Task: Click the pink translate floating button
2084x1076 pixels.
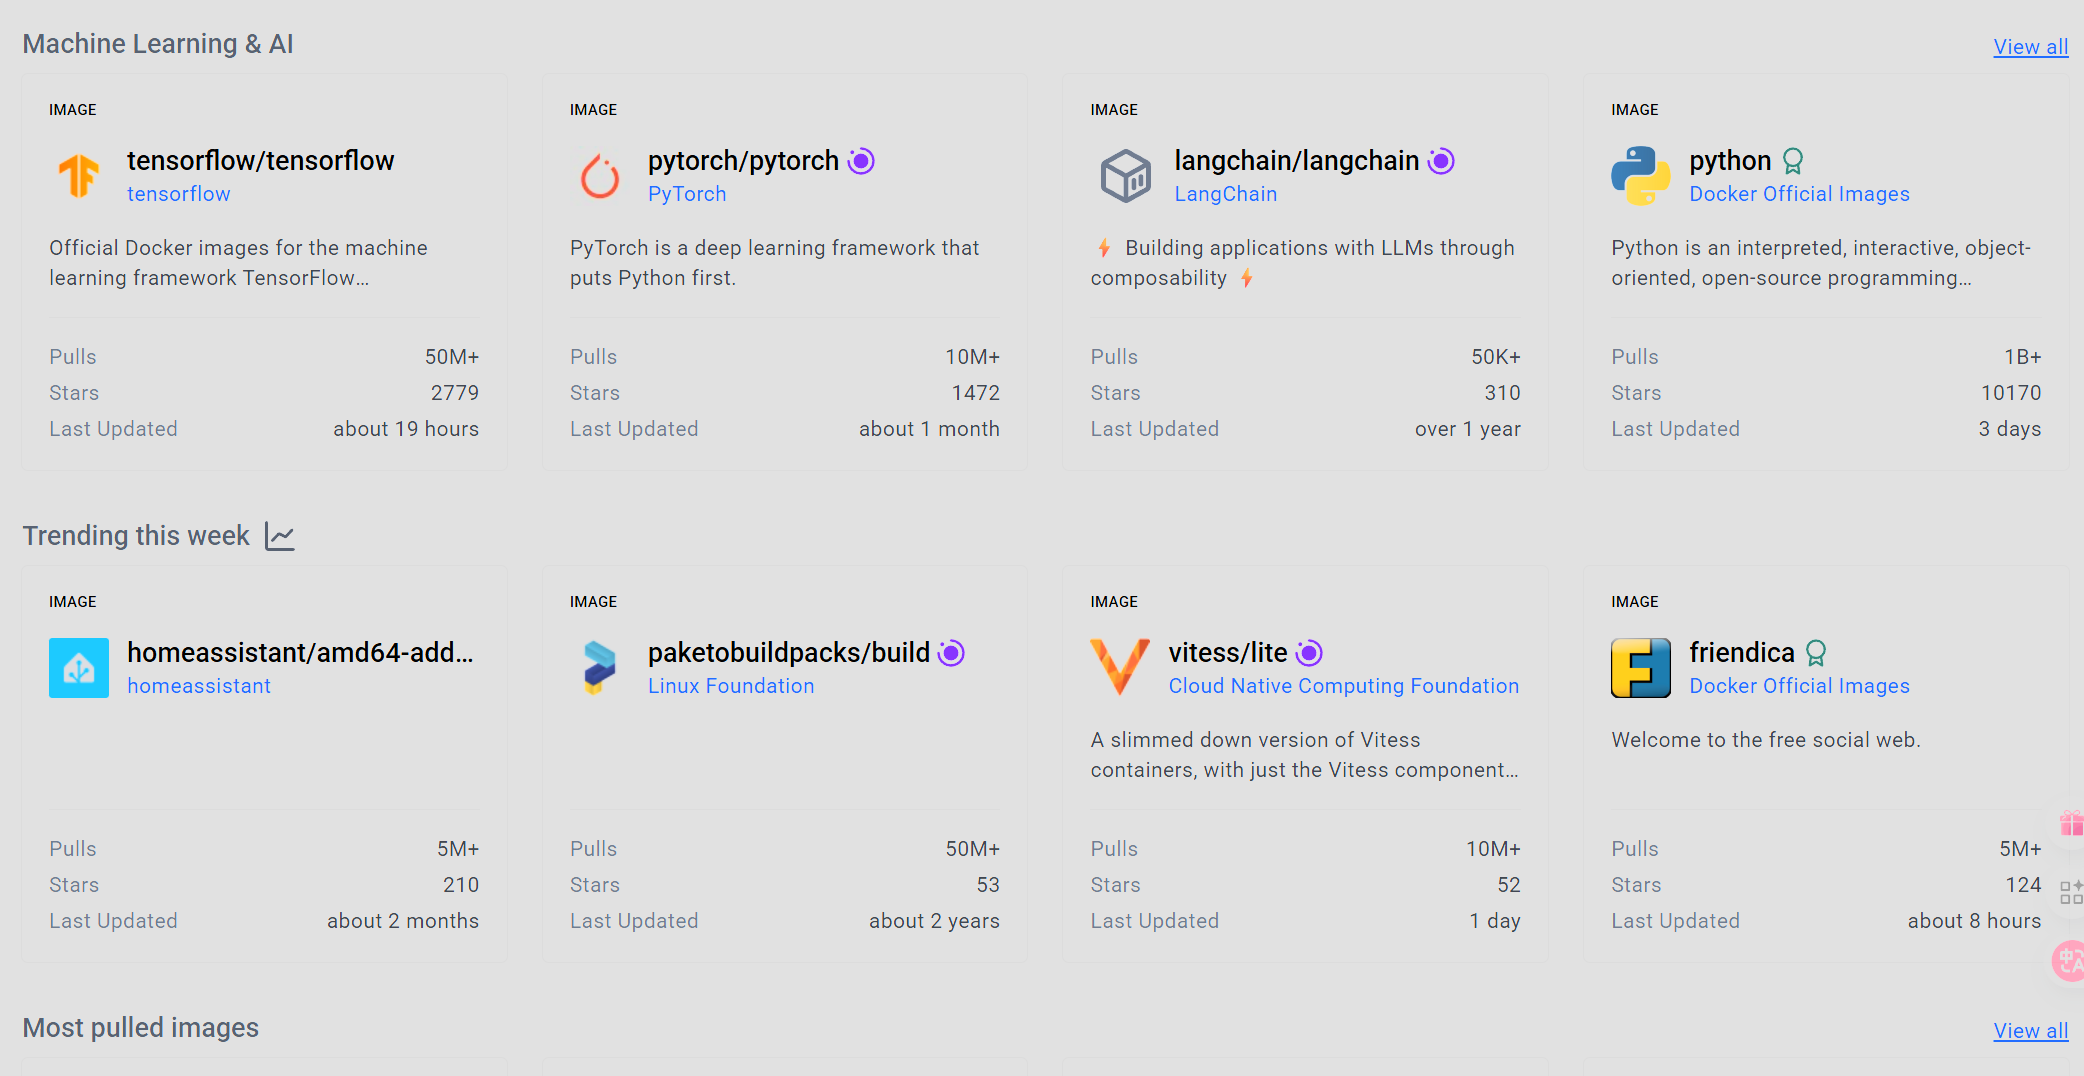Action: click(2069, 961)
